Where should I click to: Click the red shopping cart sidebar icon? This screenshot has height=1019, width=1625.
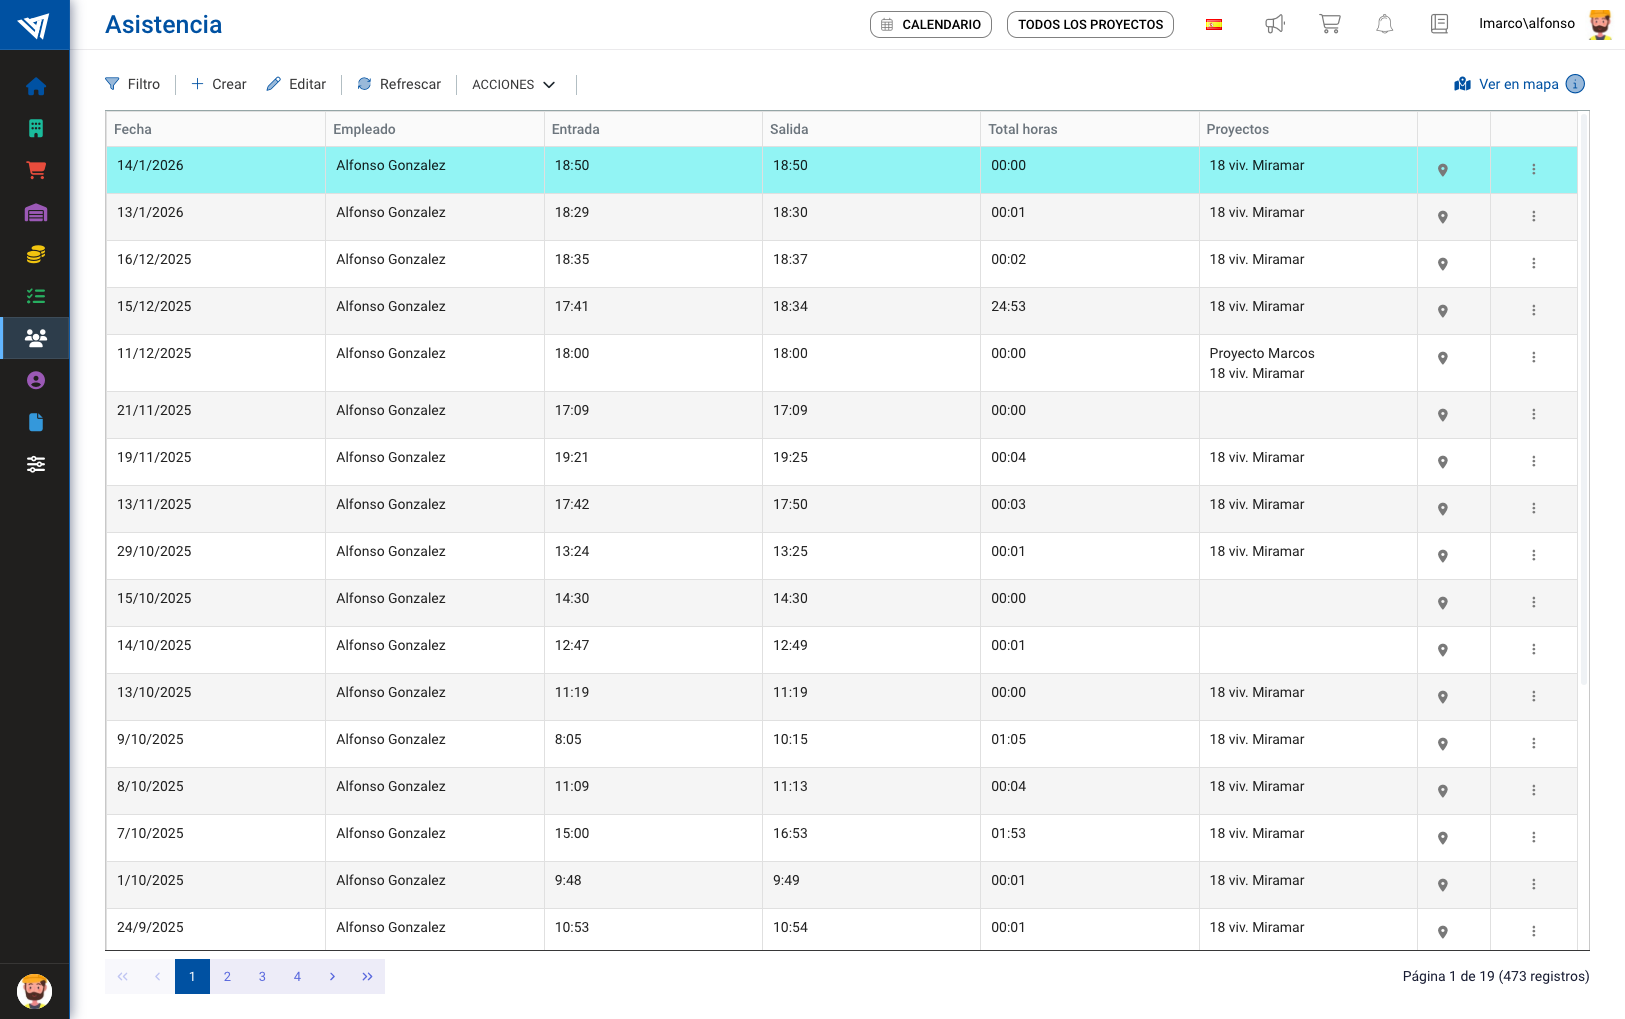point(36,170)
